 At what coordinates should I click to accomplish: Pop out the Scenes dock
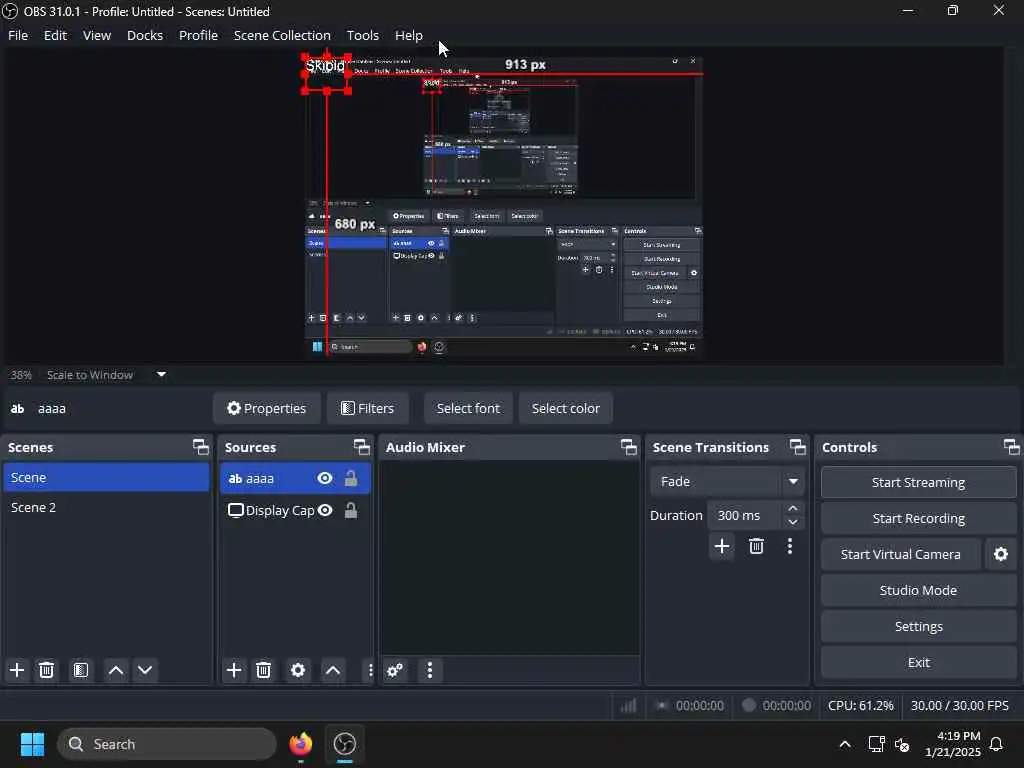[x=200, y=447]
